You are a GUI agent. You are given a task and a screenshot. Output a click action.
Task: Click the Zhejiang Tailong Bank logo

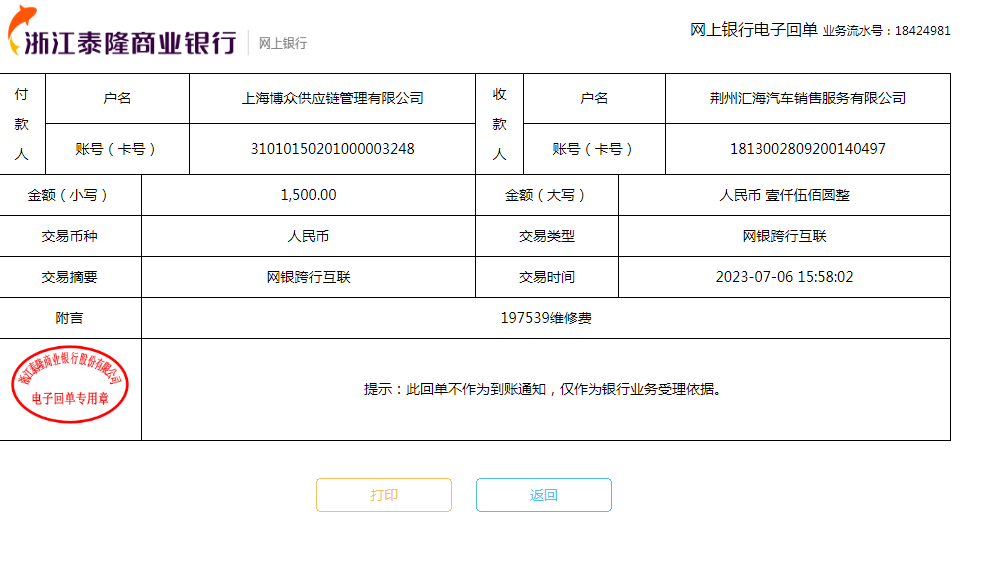[x=122, y=40]
